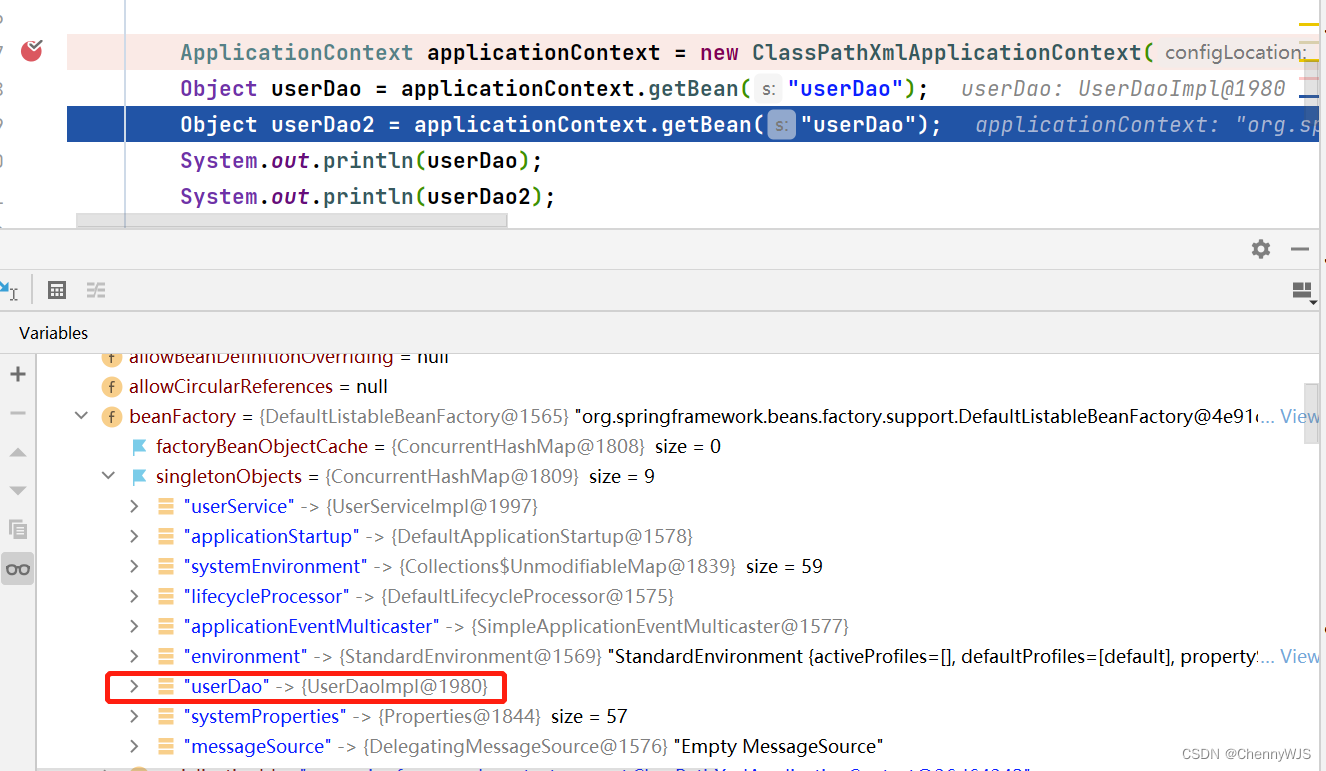
Task: Click View link on environment row
Action: [x=1299, y=656]
